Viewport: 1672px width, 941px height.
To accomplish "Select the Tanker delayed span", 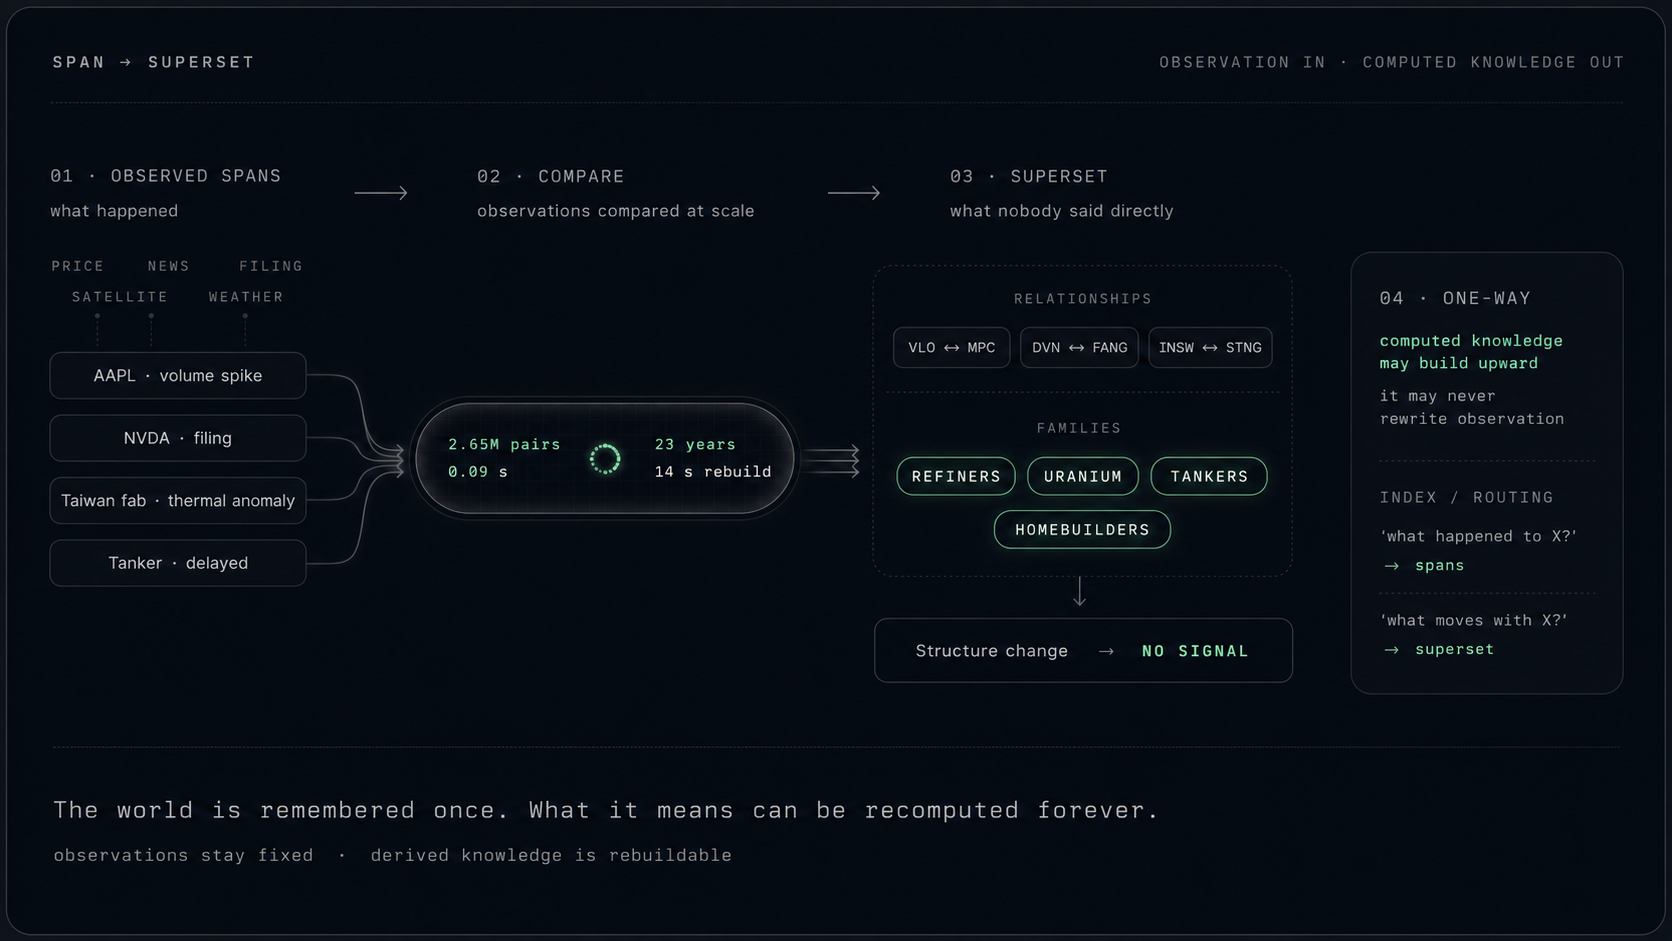I will click(178, 563).
